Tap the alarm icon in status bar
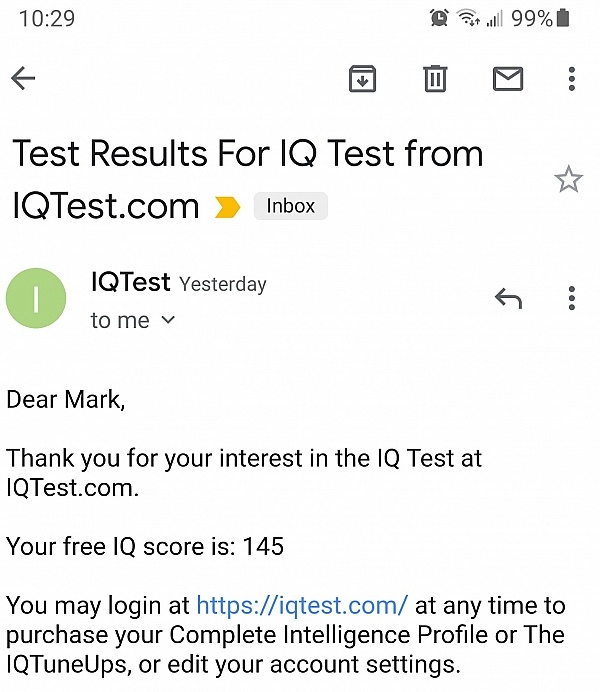 pyautogui.click(x=438, y=18)
